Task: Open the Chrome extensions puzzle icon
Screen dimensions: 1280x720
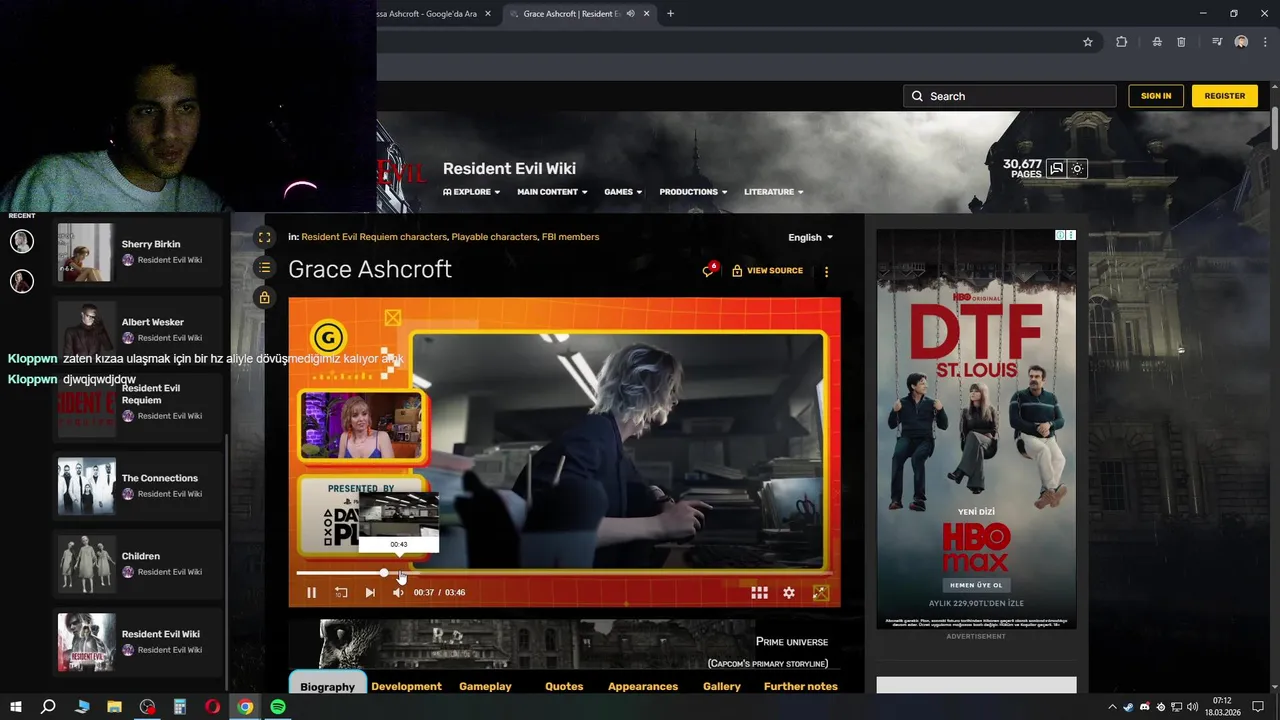Action: 1121,42
